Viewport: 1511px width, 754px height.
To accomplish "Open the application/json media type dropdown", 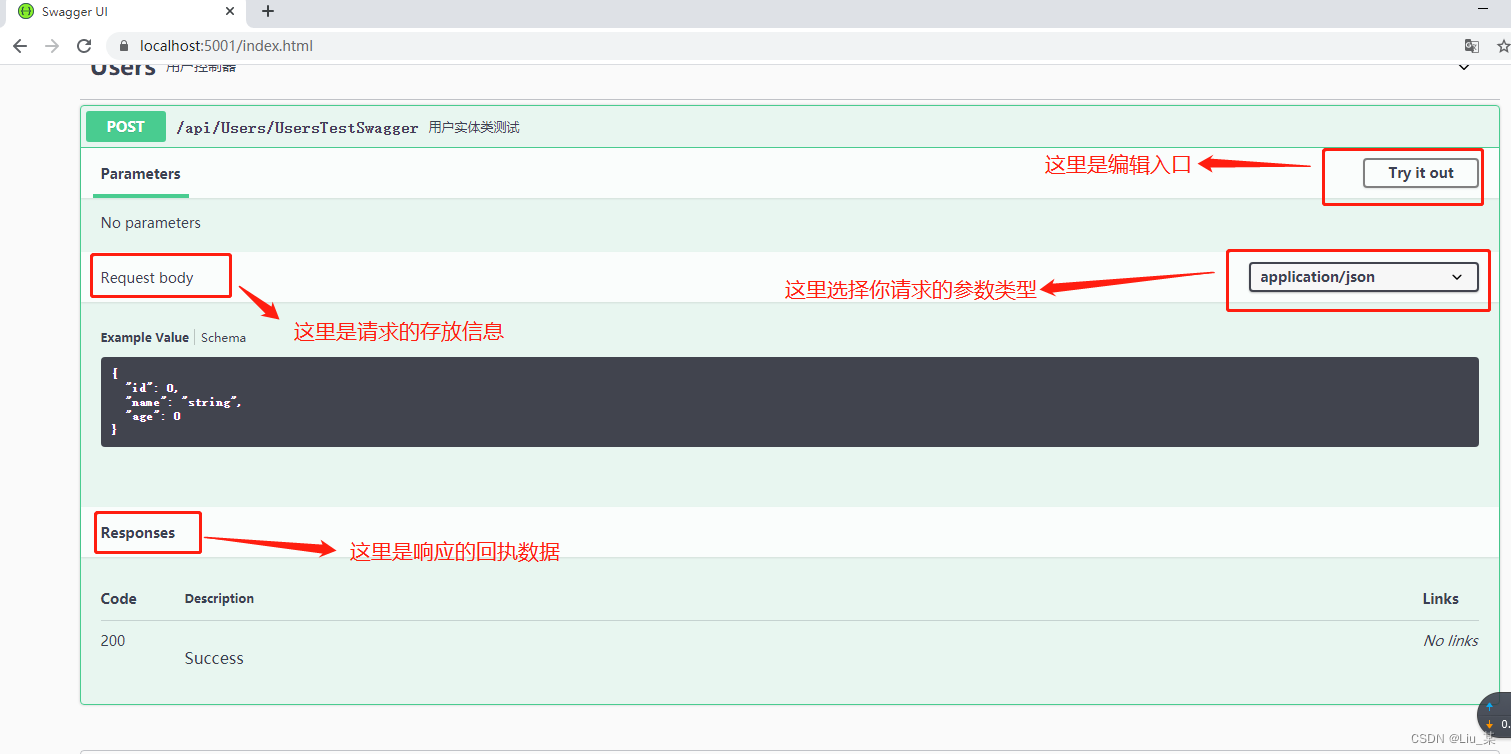I will point(1363,277).
